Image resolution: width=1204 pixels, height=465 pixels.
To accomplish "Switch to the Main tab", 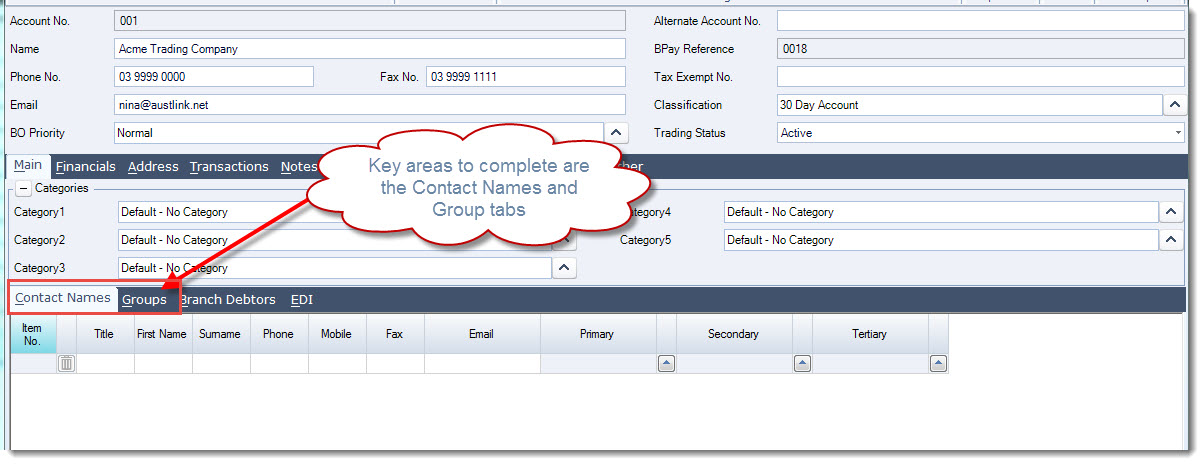I will coord(28,166).
